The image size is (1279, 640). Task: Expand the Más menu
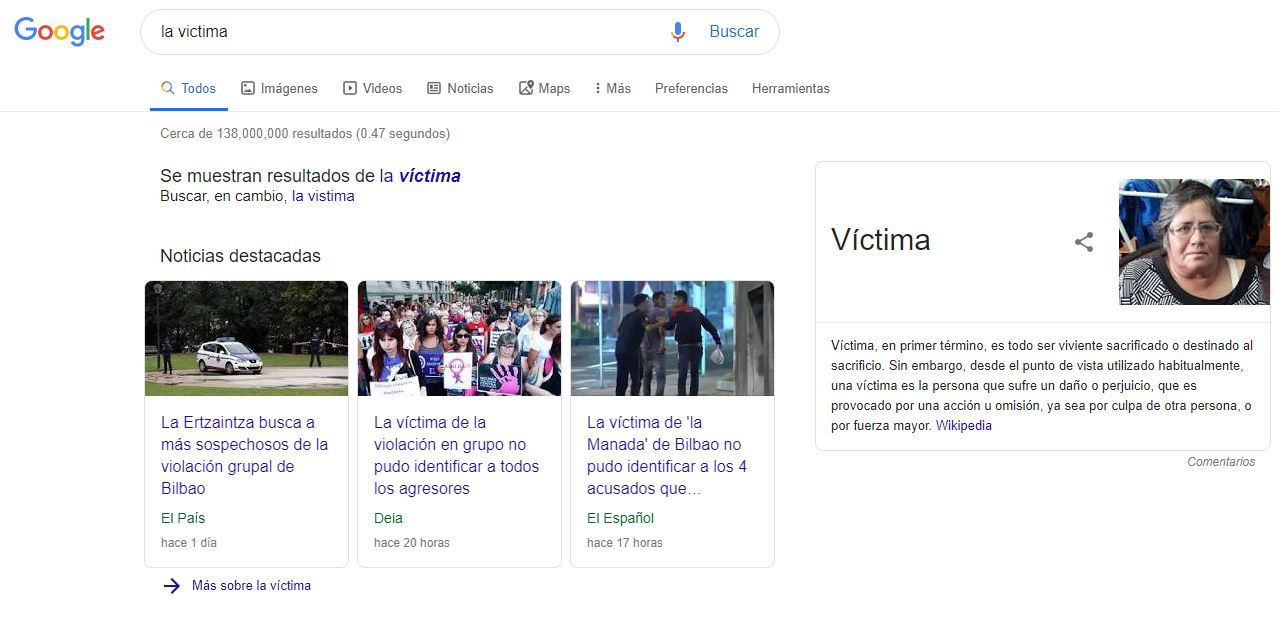click(612, 88)
